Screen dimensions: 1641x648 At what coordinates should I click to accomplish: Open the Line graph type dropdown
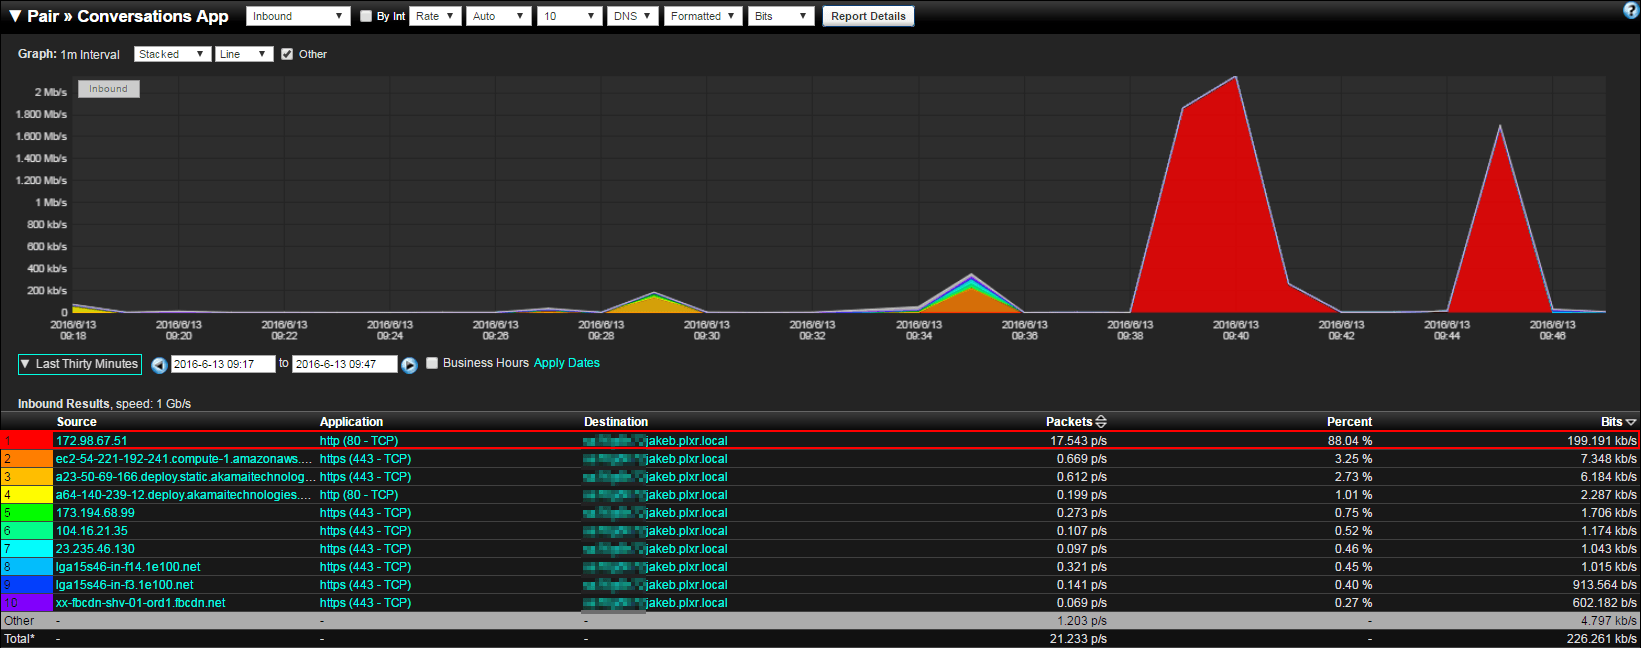point(244,54)
